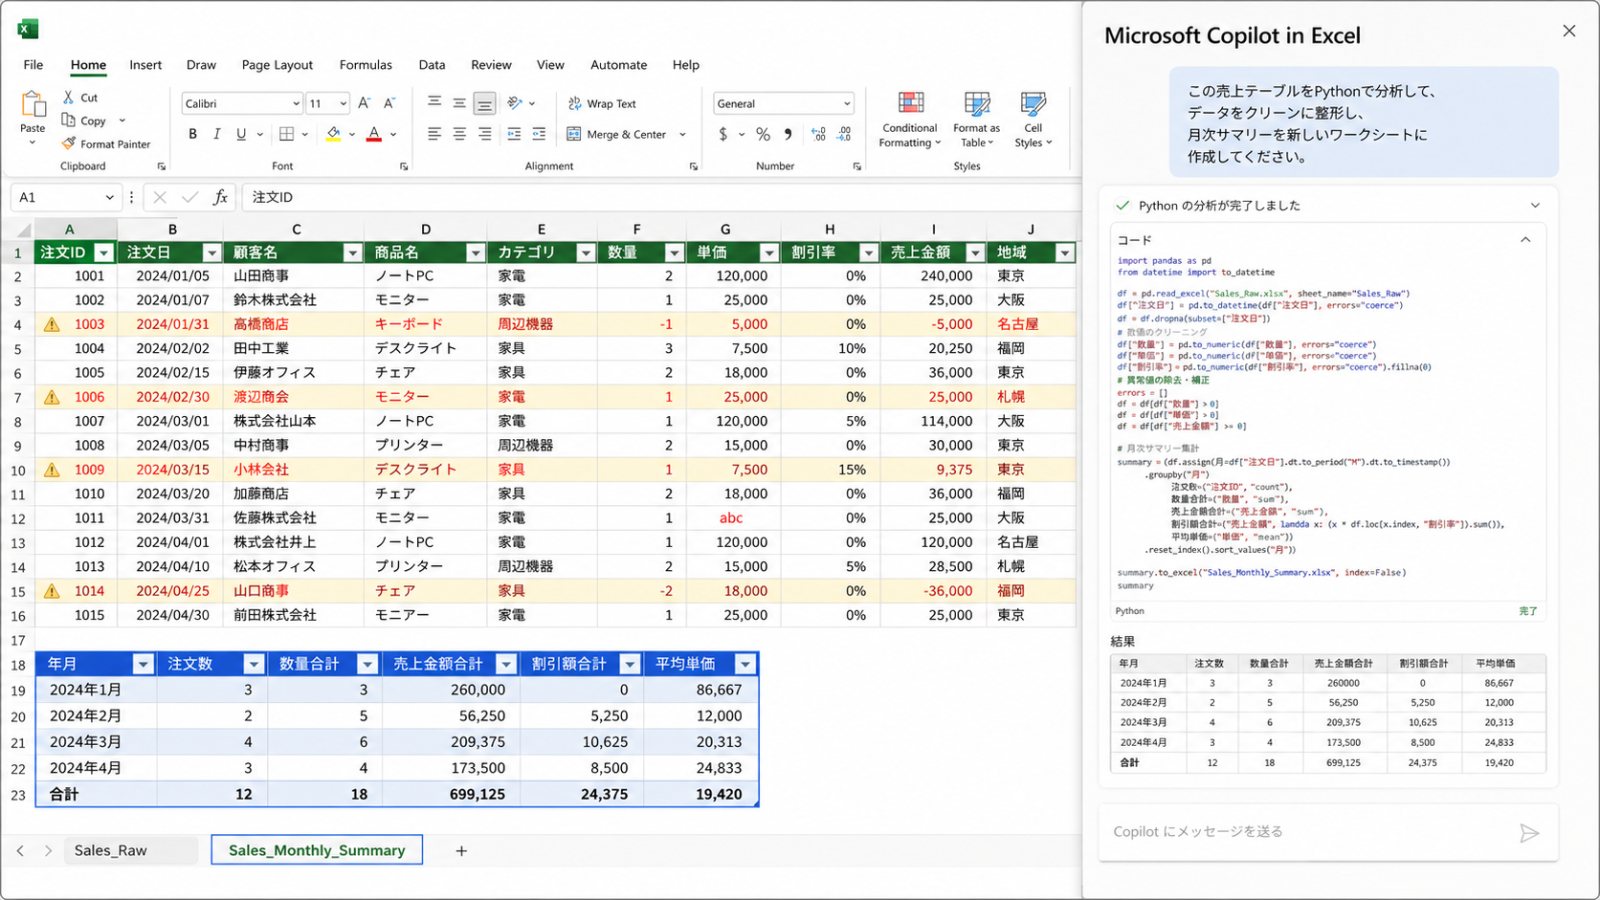Click Merge & Center button
1600x900 pixels.
(x=616, y=134)
